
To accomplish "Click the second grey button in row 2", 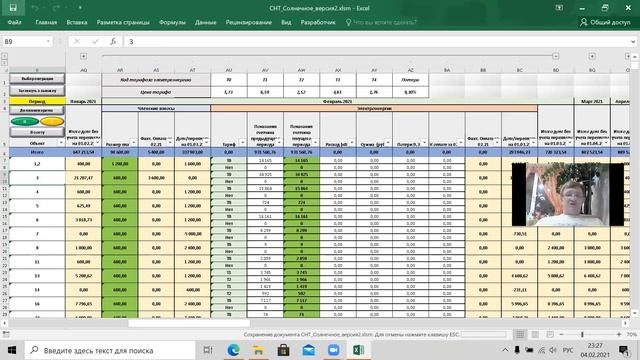I will pyautogui.click(x=37, y=91).
